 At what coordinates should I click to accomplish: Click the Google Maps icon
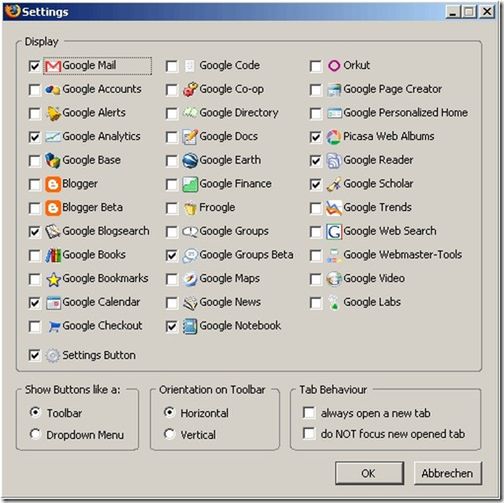coord(190,279)
